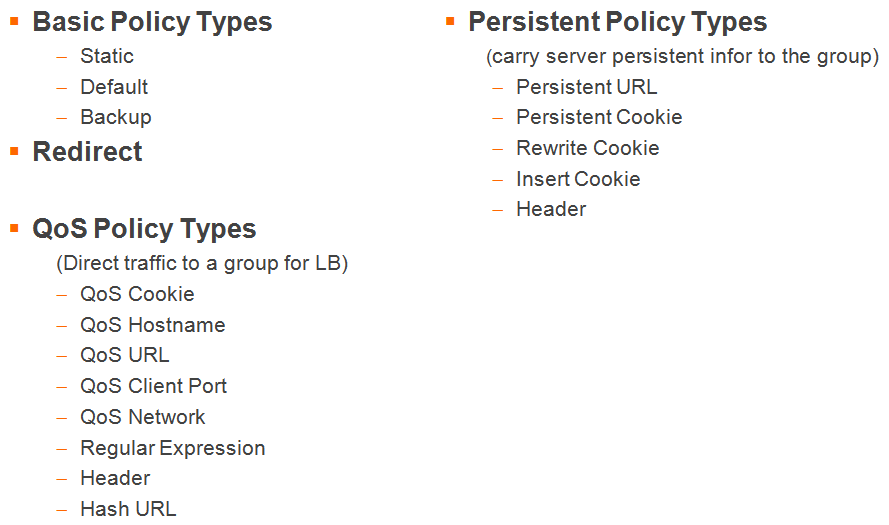Click the Redirect heading
Image resolution: width=889 pixels, height=525 pixels.
[87, 151]
